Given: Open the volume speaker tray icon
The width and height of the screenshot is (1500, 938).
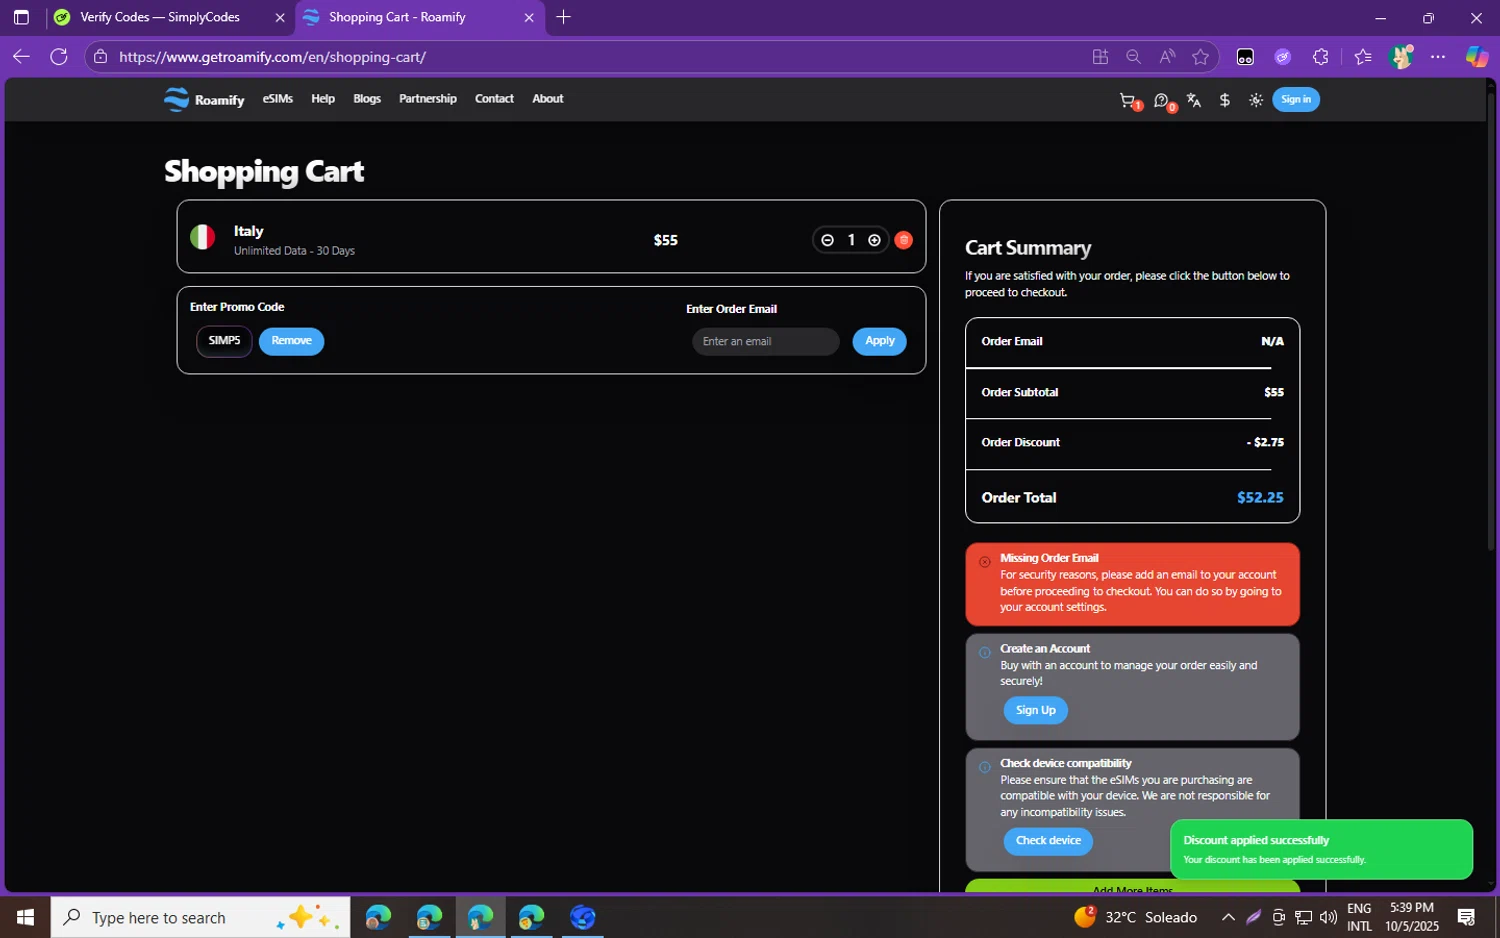Looking at the screenshot, I should coord(1328,917).
